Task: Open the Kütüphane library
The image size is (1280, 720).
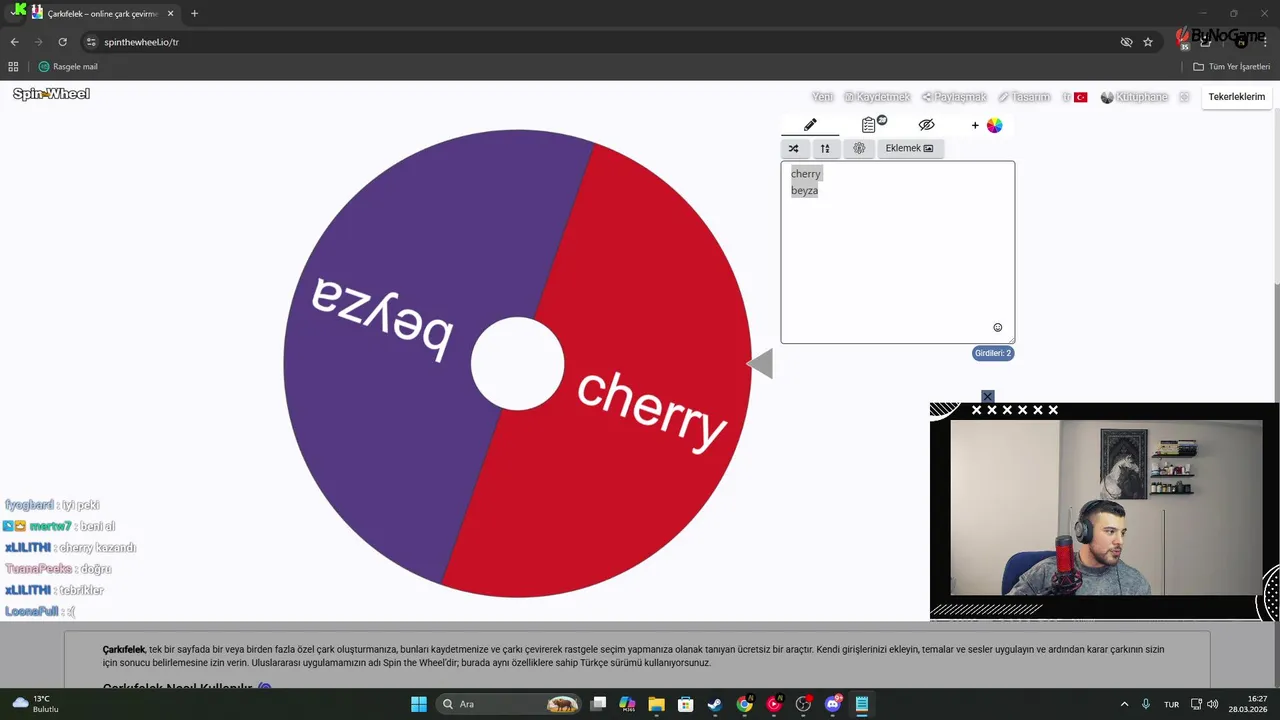Action: click(x=1134, y=97)
